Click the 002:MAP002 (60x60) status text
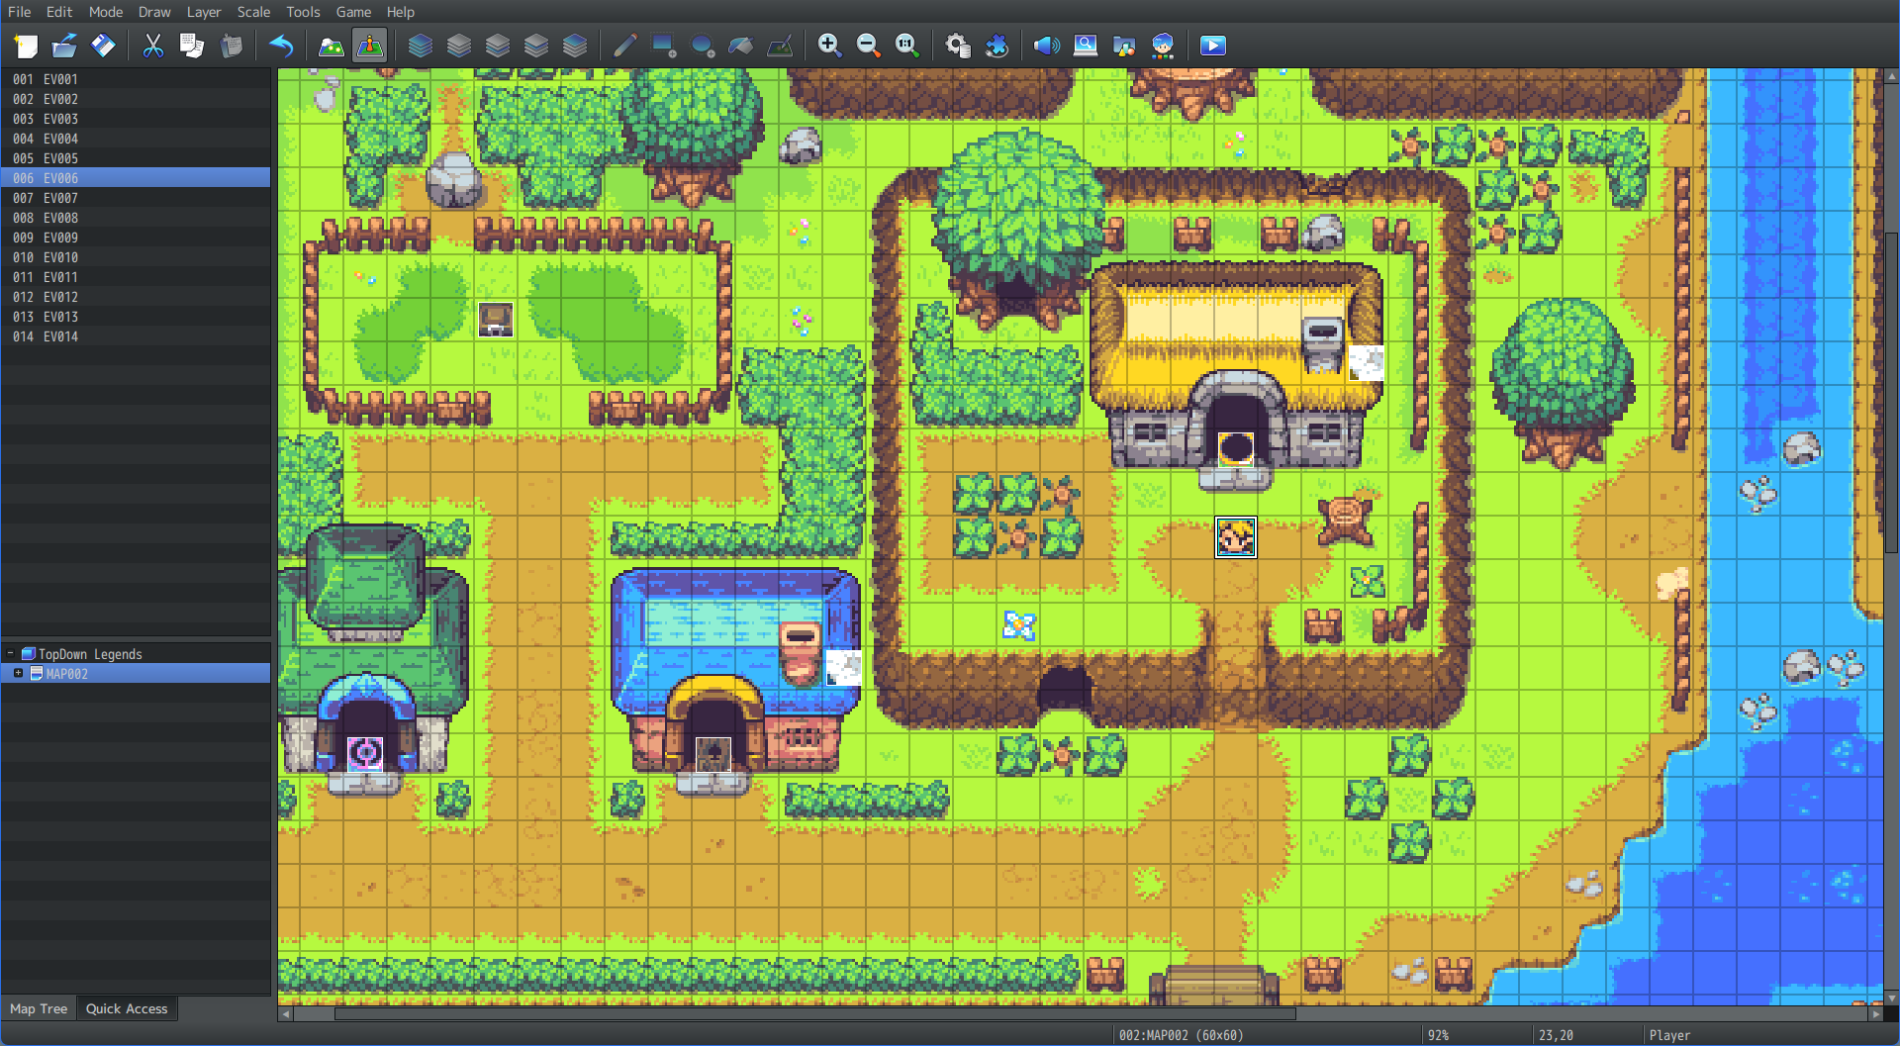Viewport: 1900px width, 1046px height. pyautogui.click(x=1181, y=1035)
